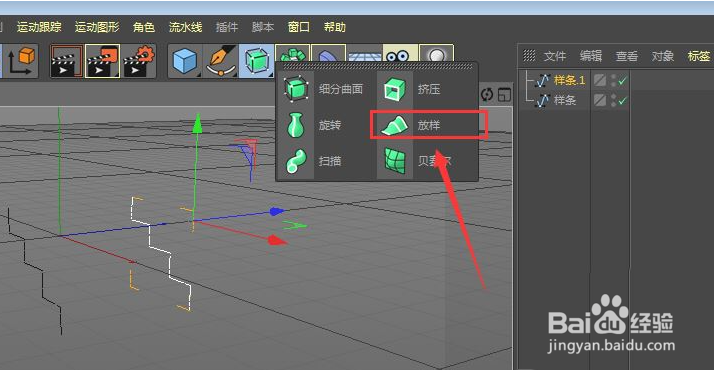The height and width of the screenshot is (370, 714).
Task: Open the 插件 menu
Action: click(x=227, y=27)
